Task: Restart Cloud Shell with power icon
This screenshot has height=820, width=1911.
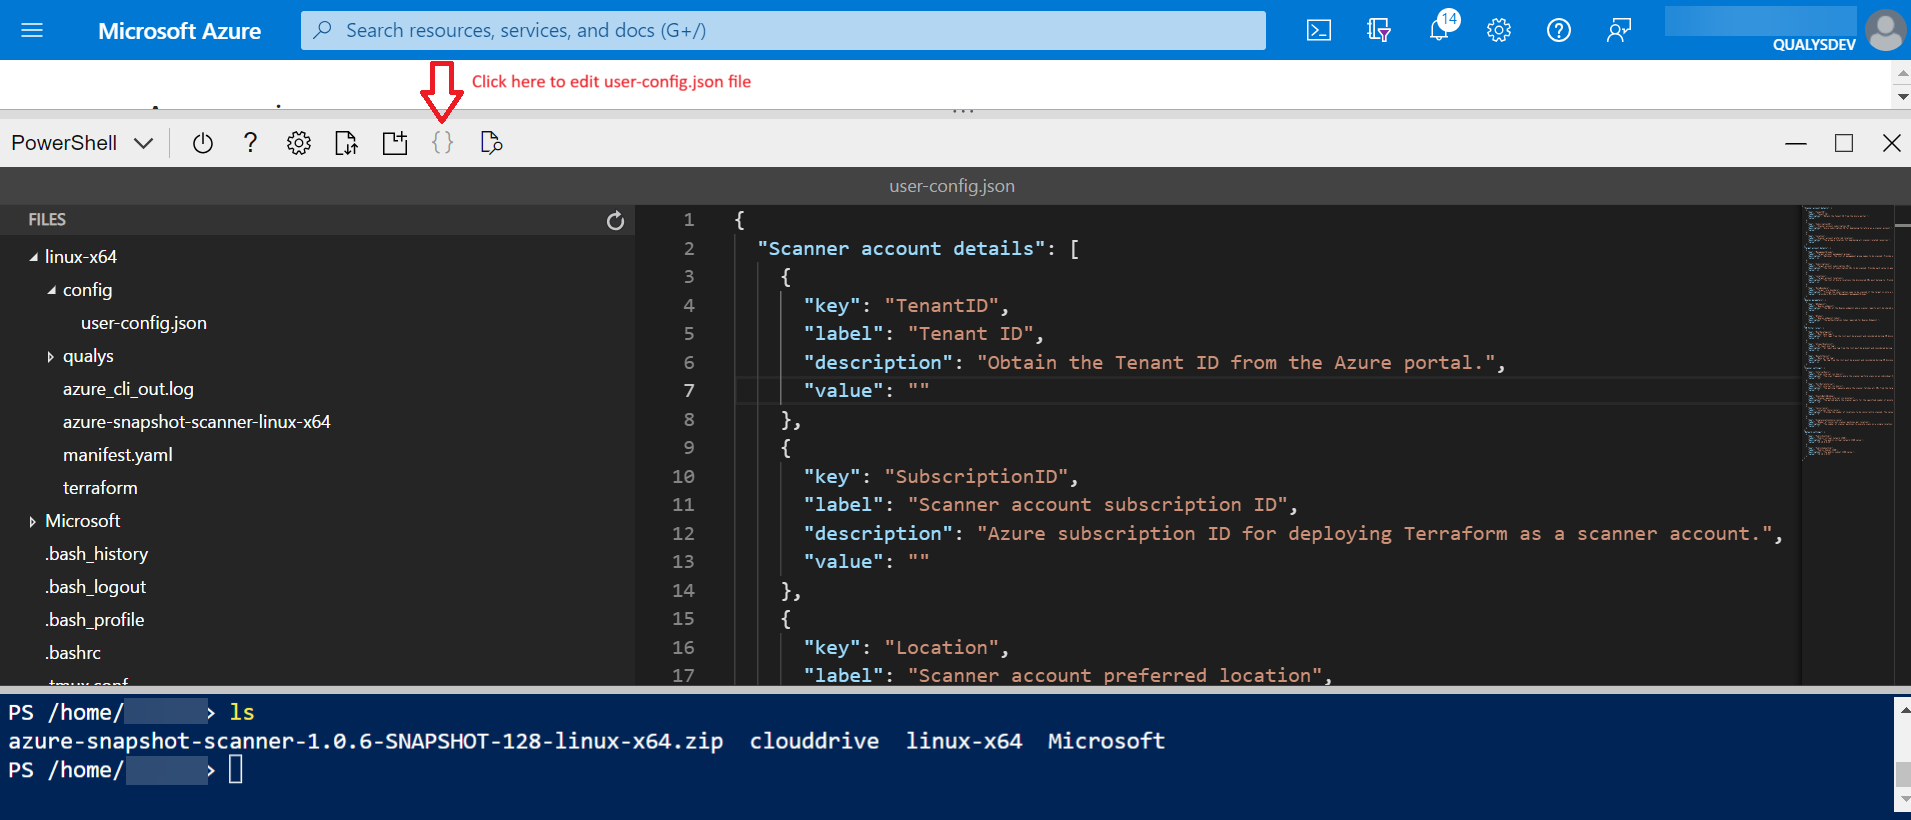Action: click(x=203, y=143)
